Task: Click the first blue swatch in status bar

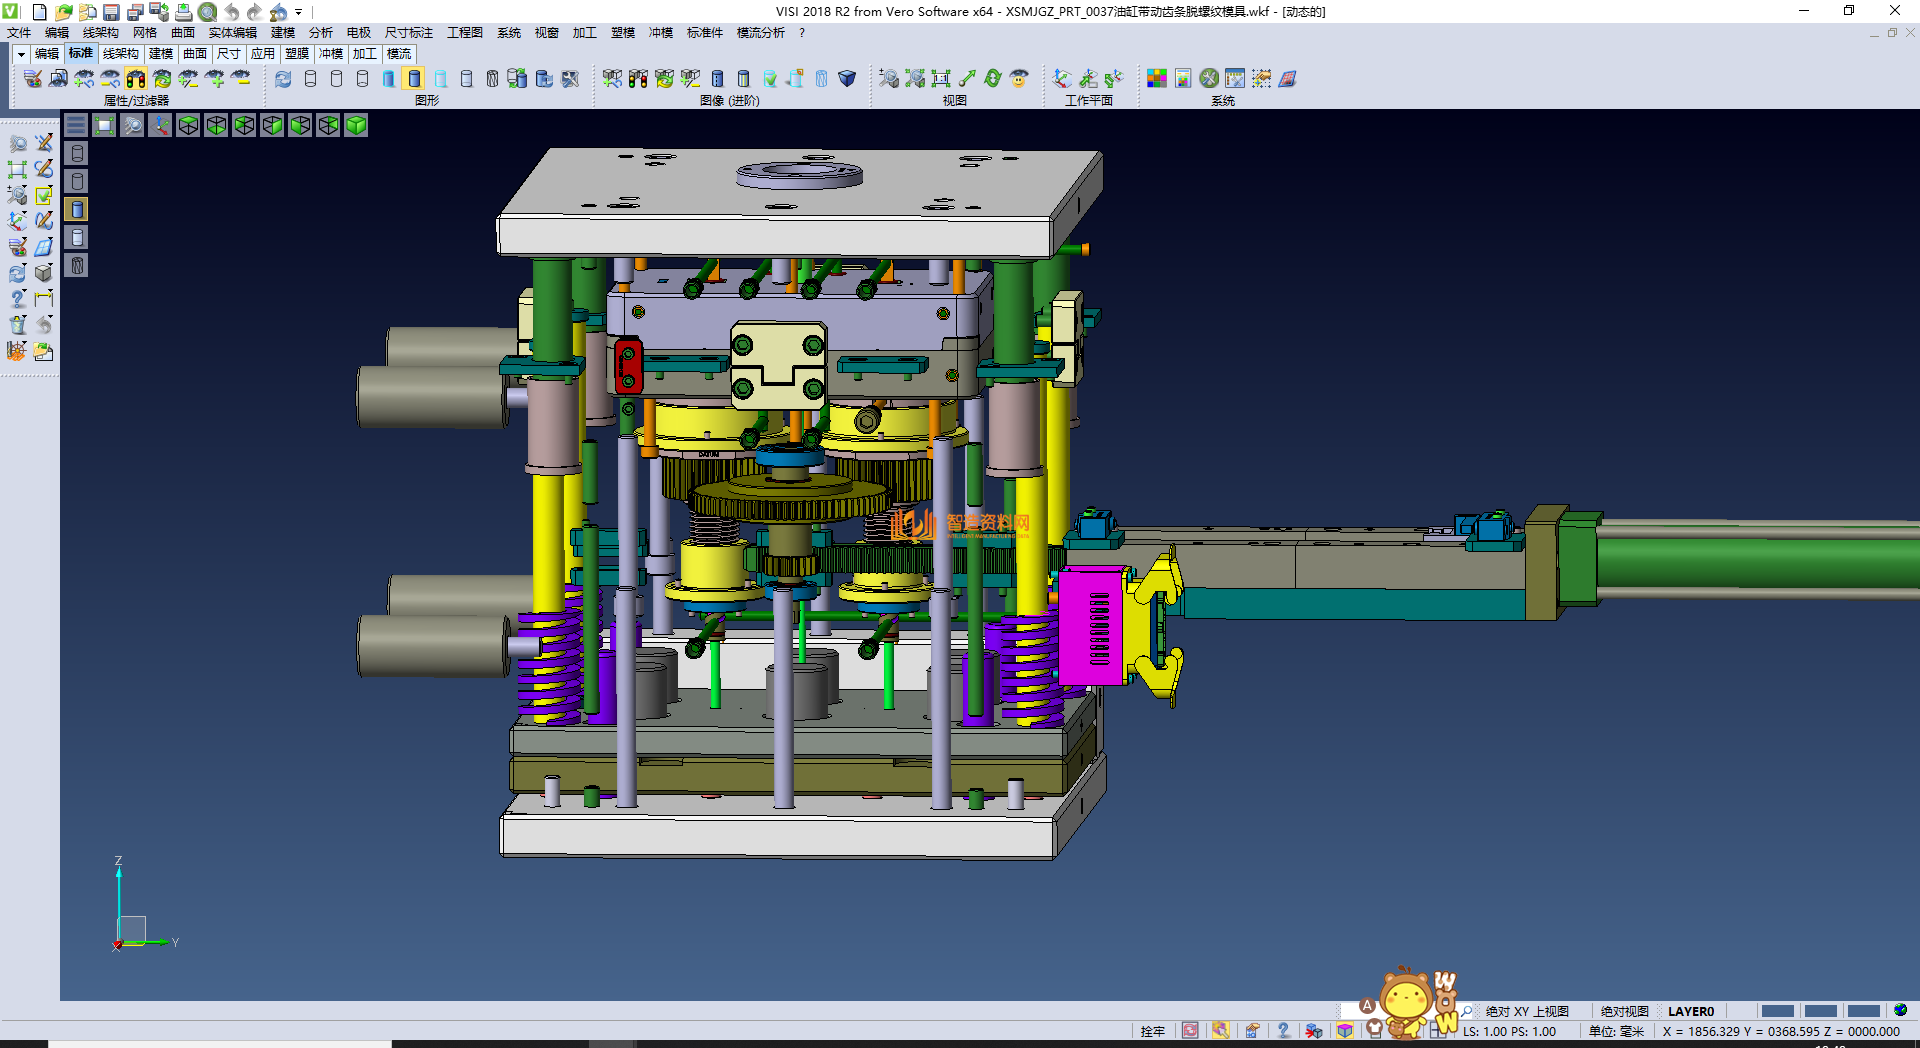Action: 1777,1011
